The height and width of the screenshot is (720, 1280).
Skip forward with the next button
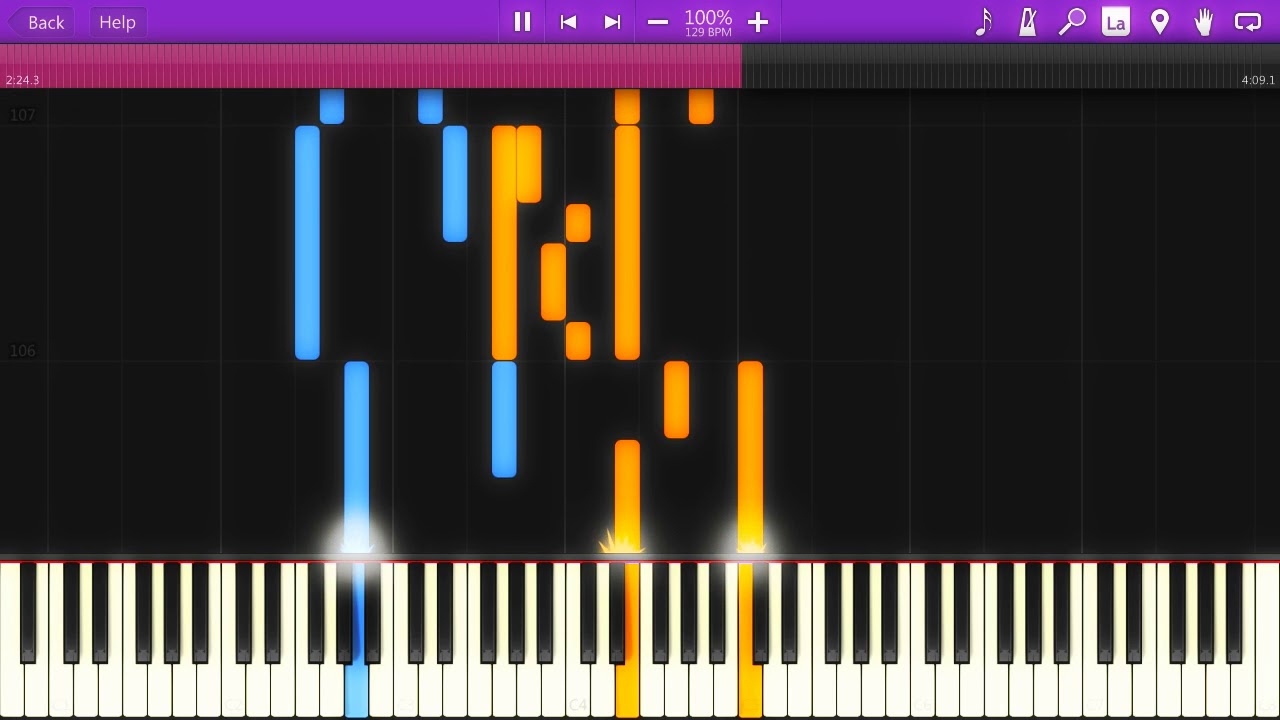click(x=613, y=22)
